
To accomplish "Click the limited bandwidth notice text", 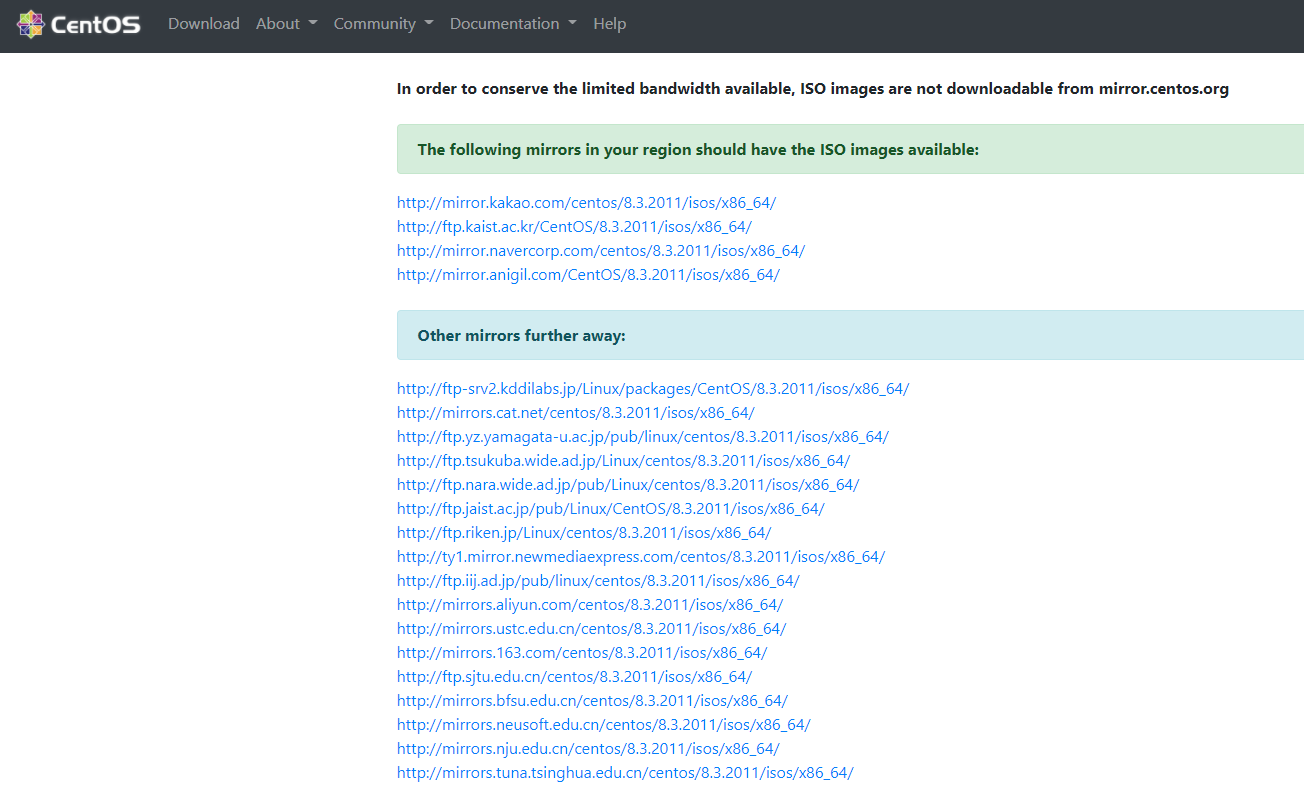I will click(813, 89).
